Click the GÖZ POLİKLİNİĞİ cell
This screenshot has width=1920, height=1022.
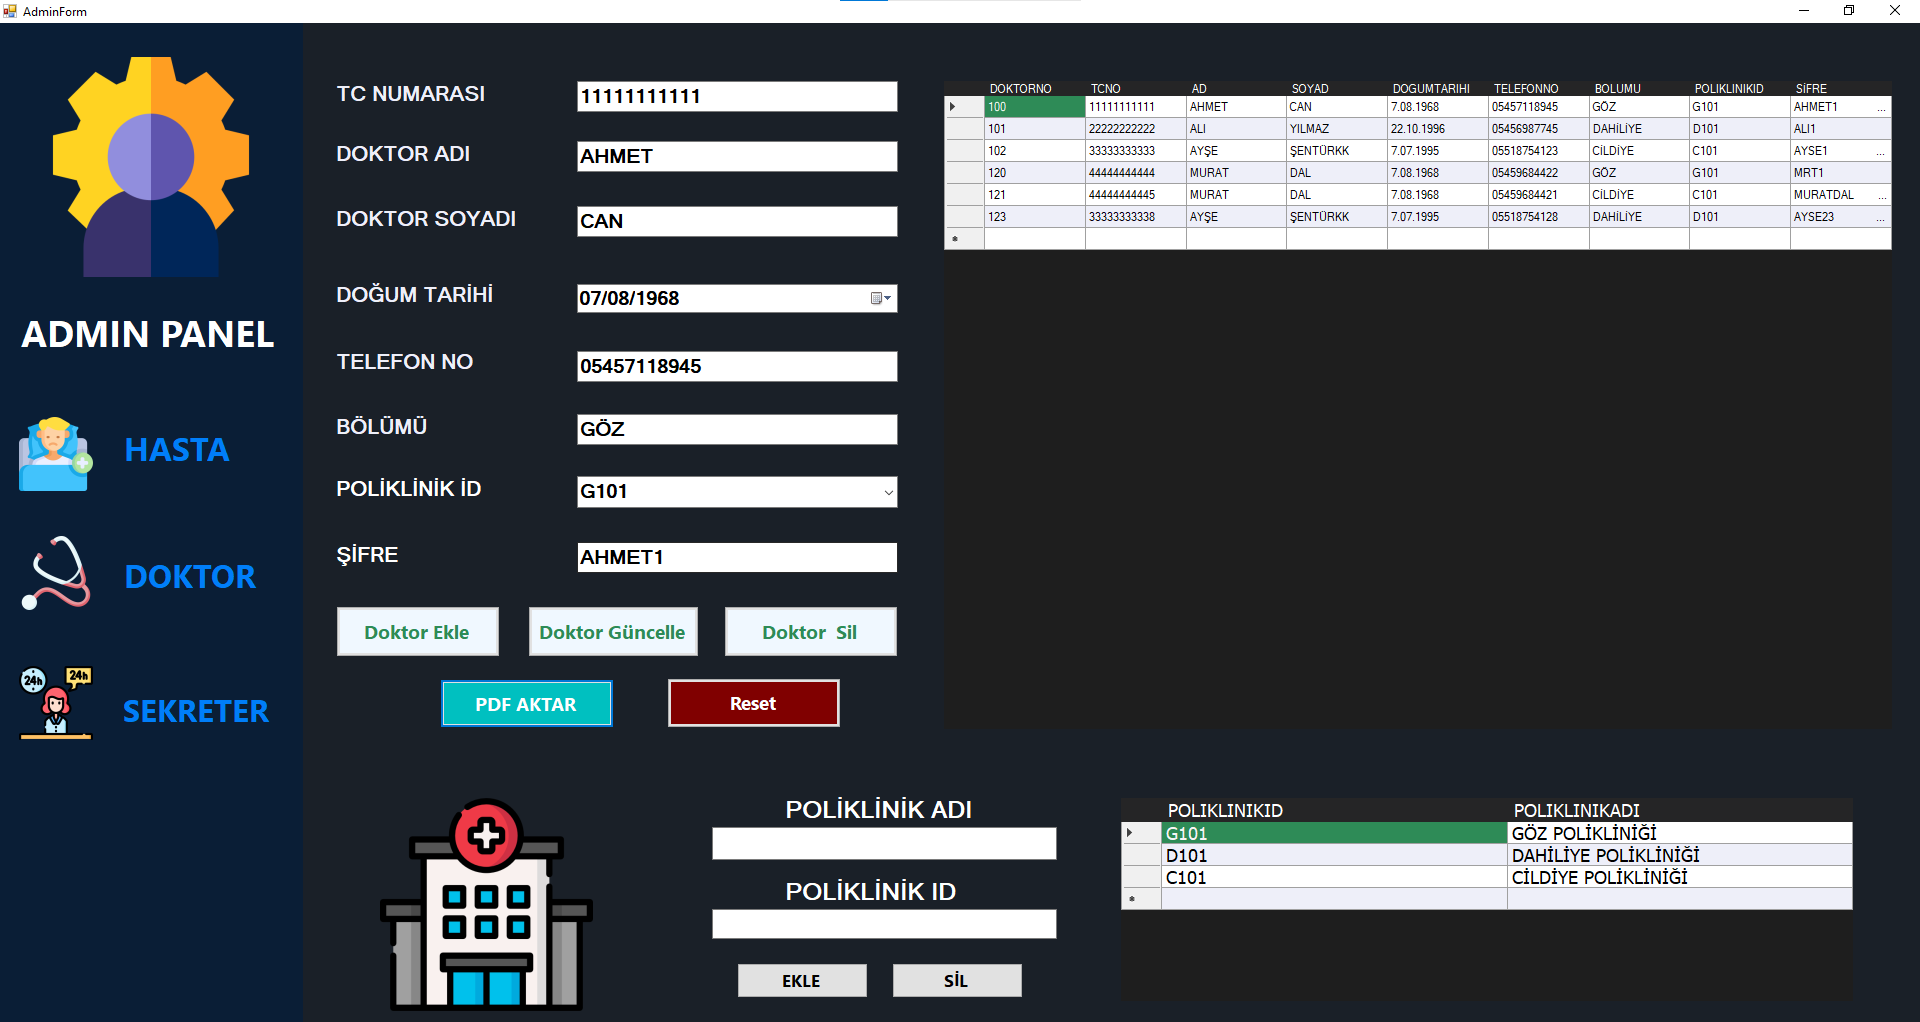[x=1680, y=833]
